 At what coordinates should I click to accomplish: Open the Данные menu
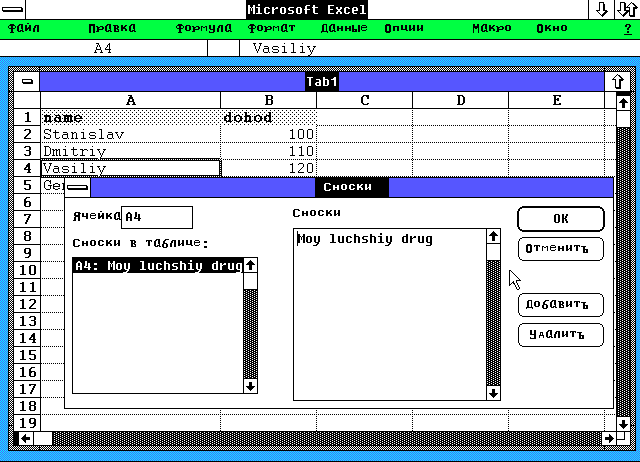click(344, 28)
